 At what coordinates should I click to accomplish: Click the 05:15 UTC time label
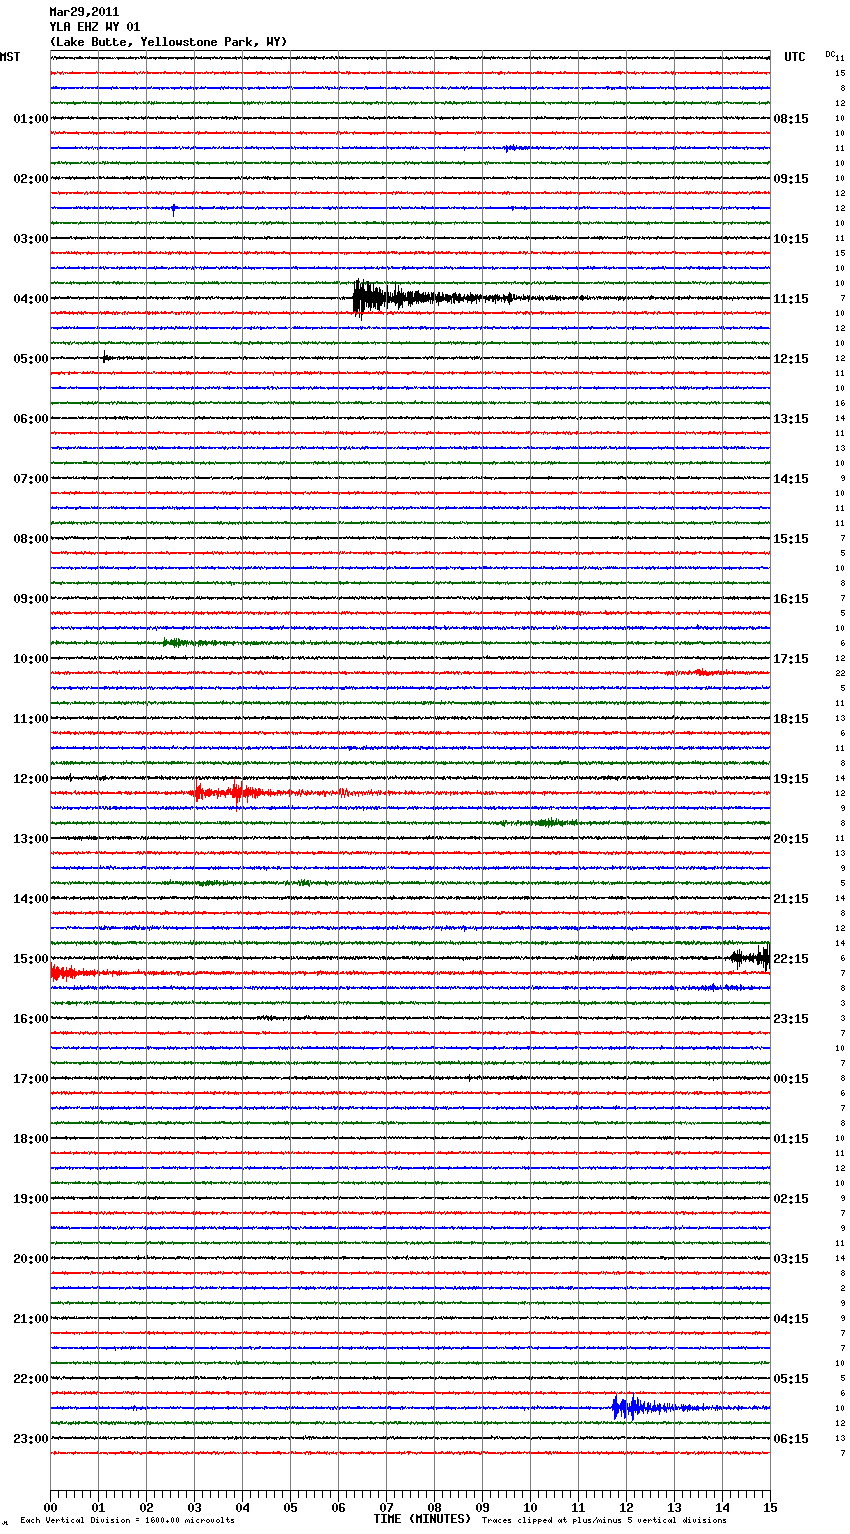pyautogui.click(x=791, y=1379)
